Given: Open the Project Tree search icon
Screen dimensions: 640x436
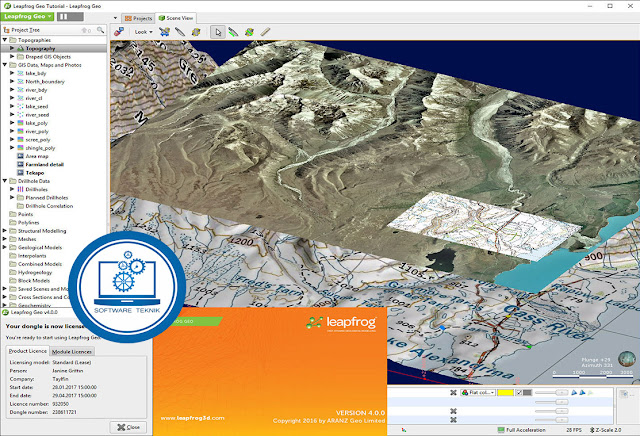Looking at the screenshot, I should 100,30.
